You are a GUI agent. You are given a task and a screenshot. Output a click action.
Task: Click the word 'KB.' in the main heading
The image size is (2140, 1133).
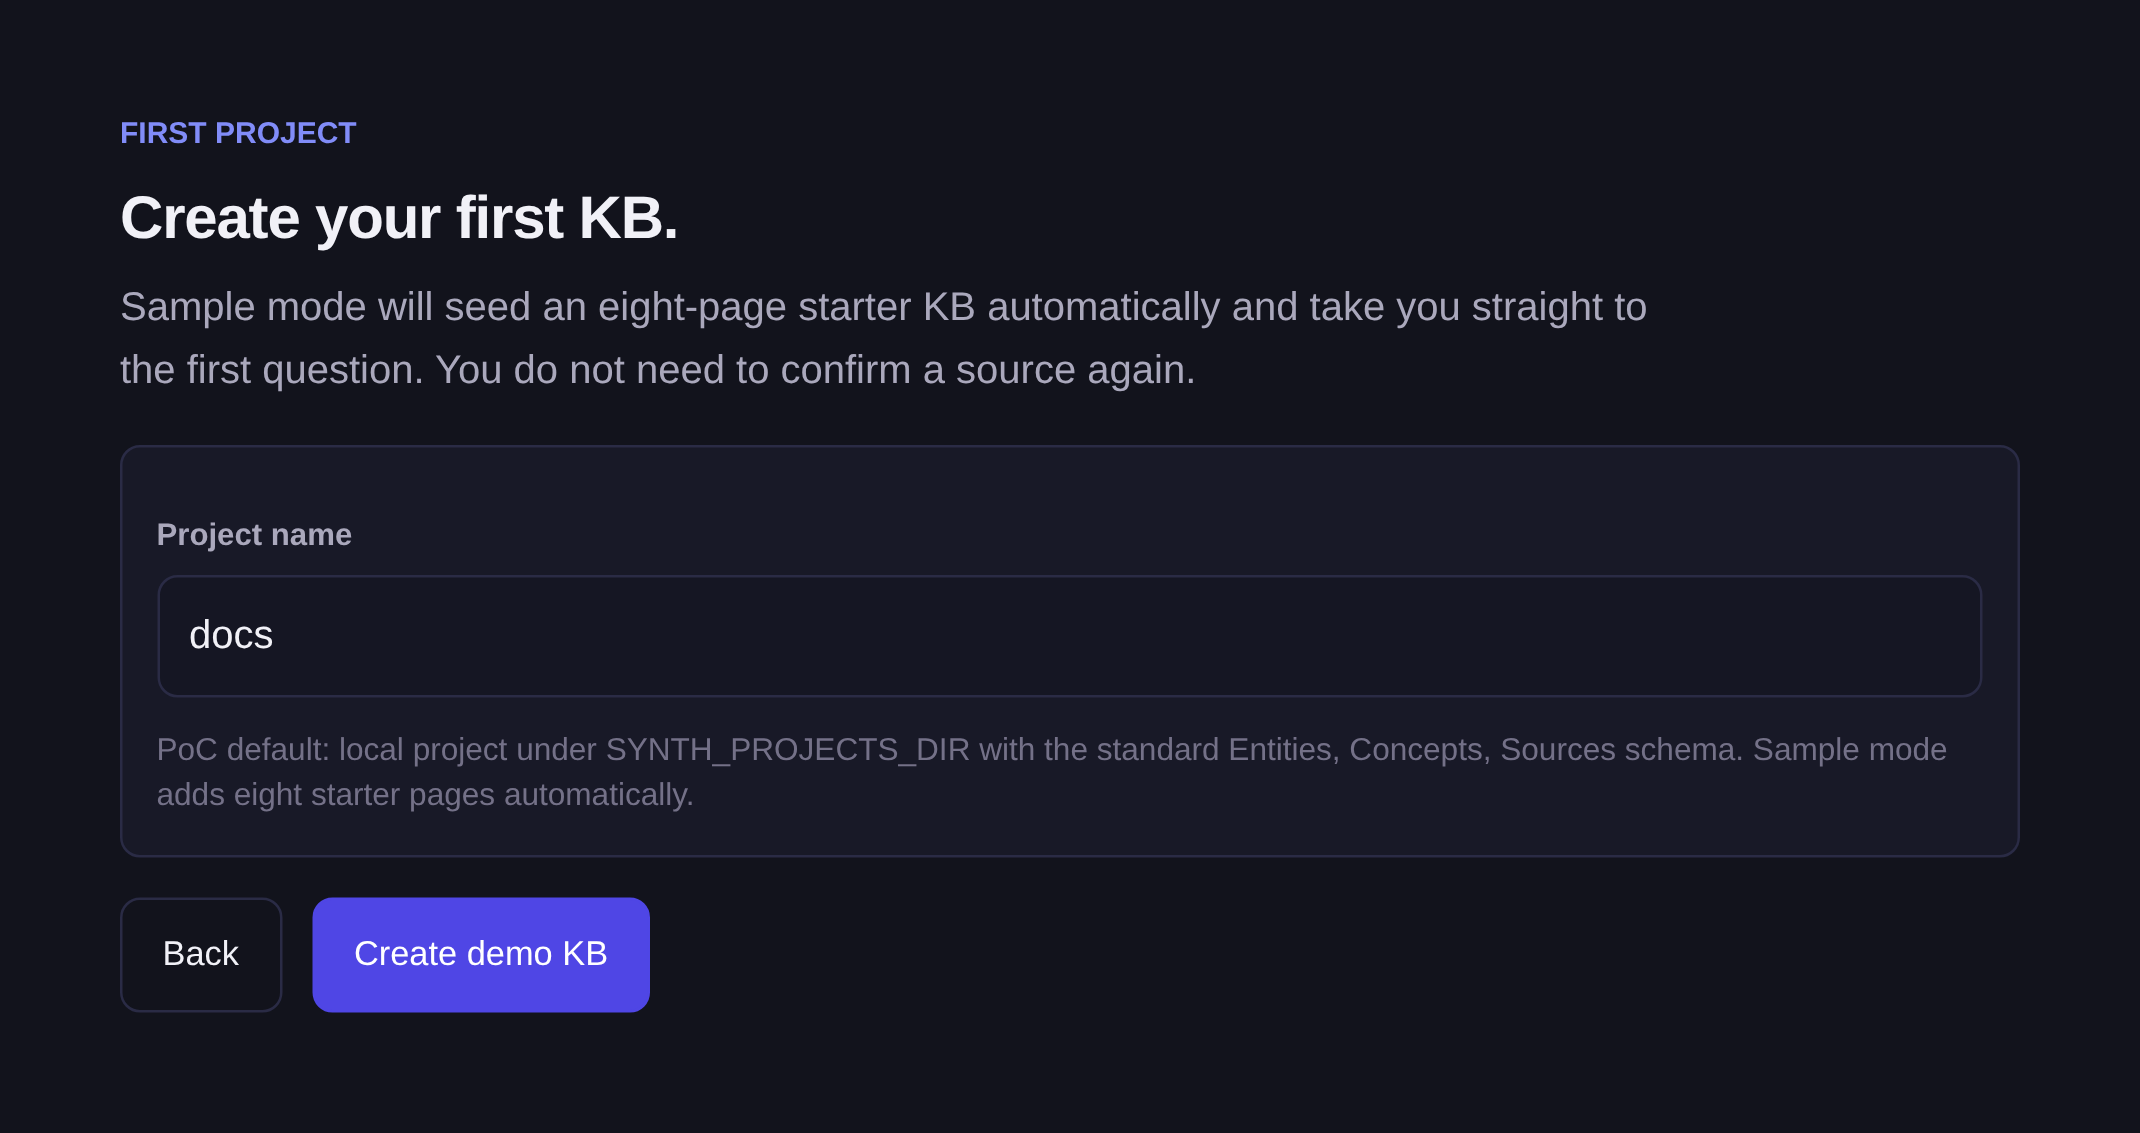628,218
